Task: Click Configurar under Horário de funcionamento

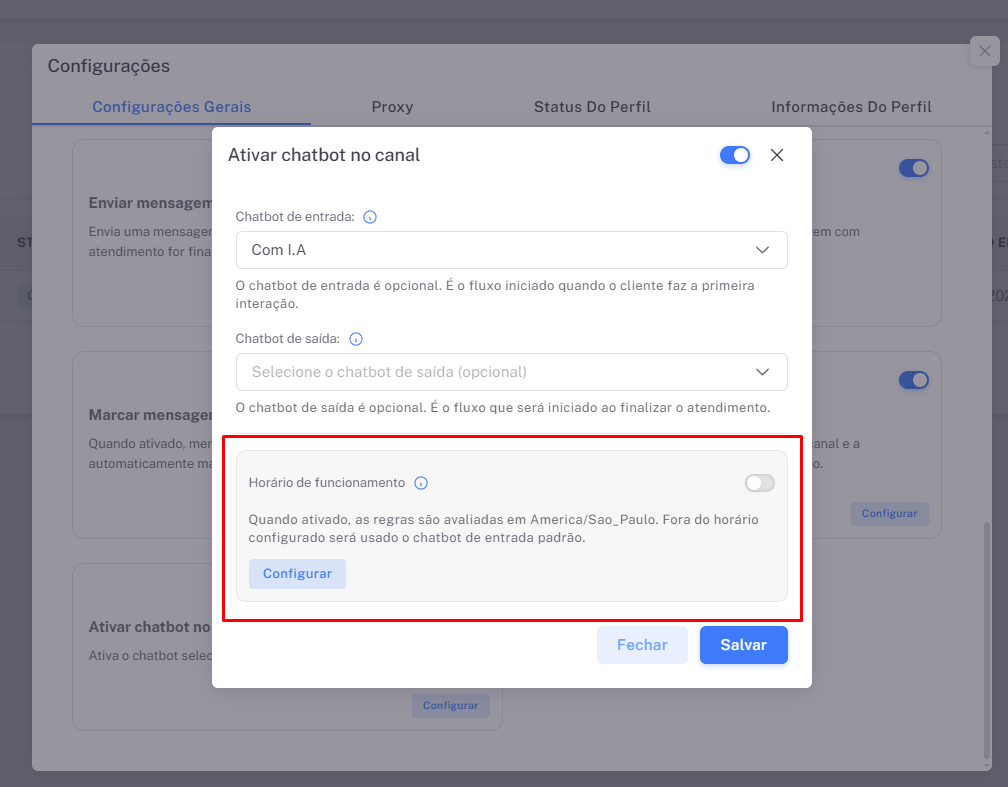Action: pos(297,574)
